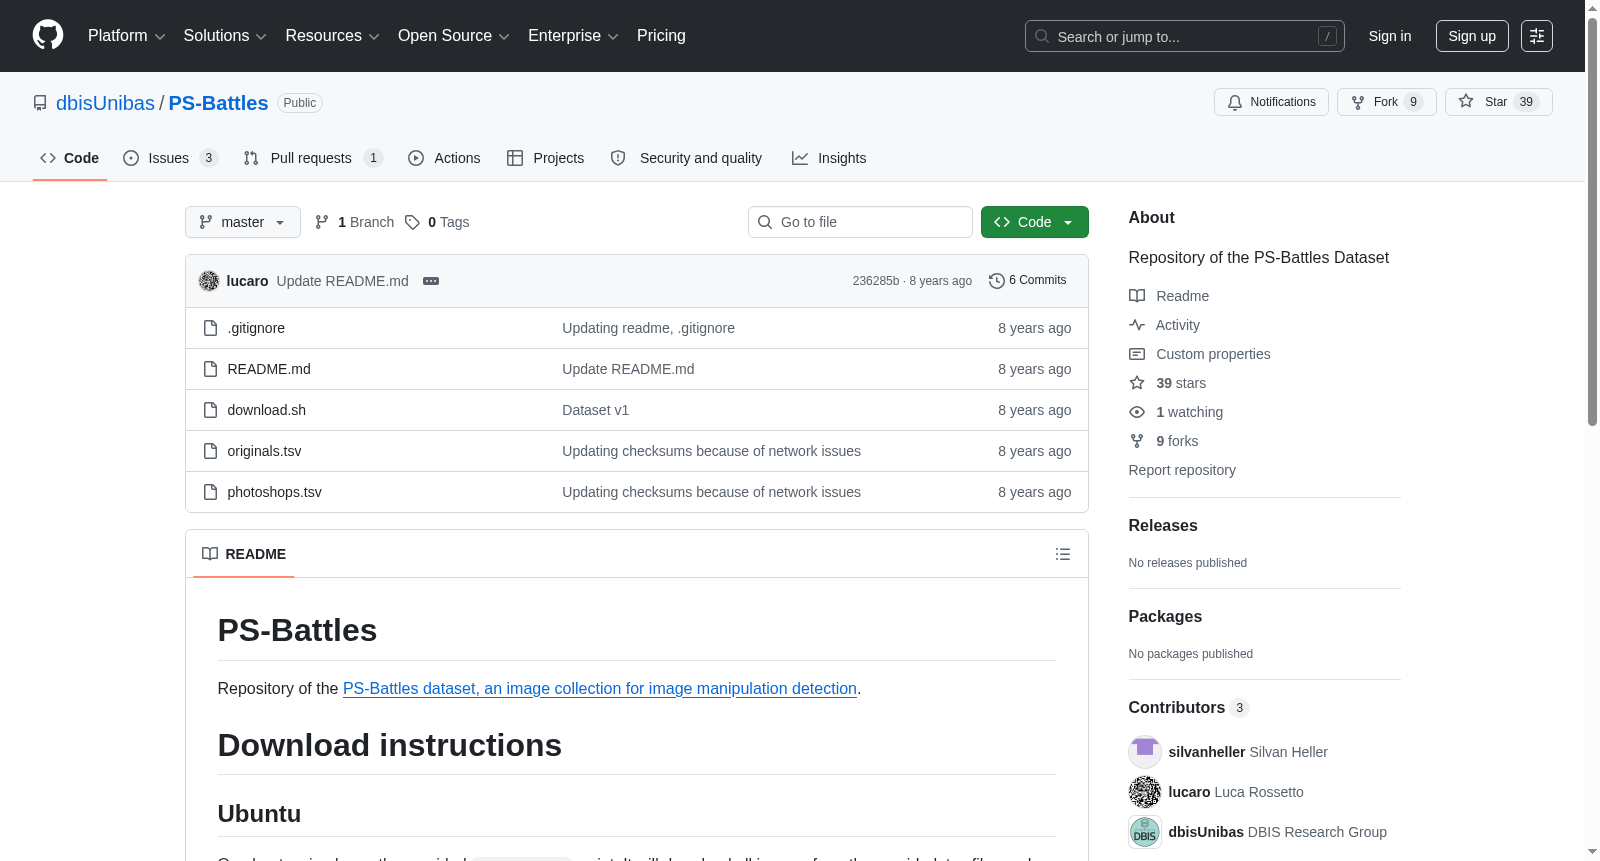Open 'Updating readme, .gitignore' commit message
1600x861 pixels.
click(648, 328)
